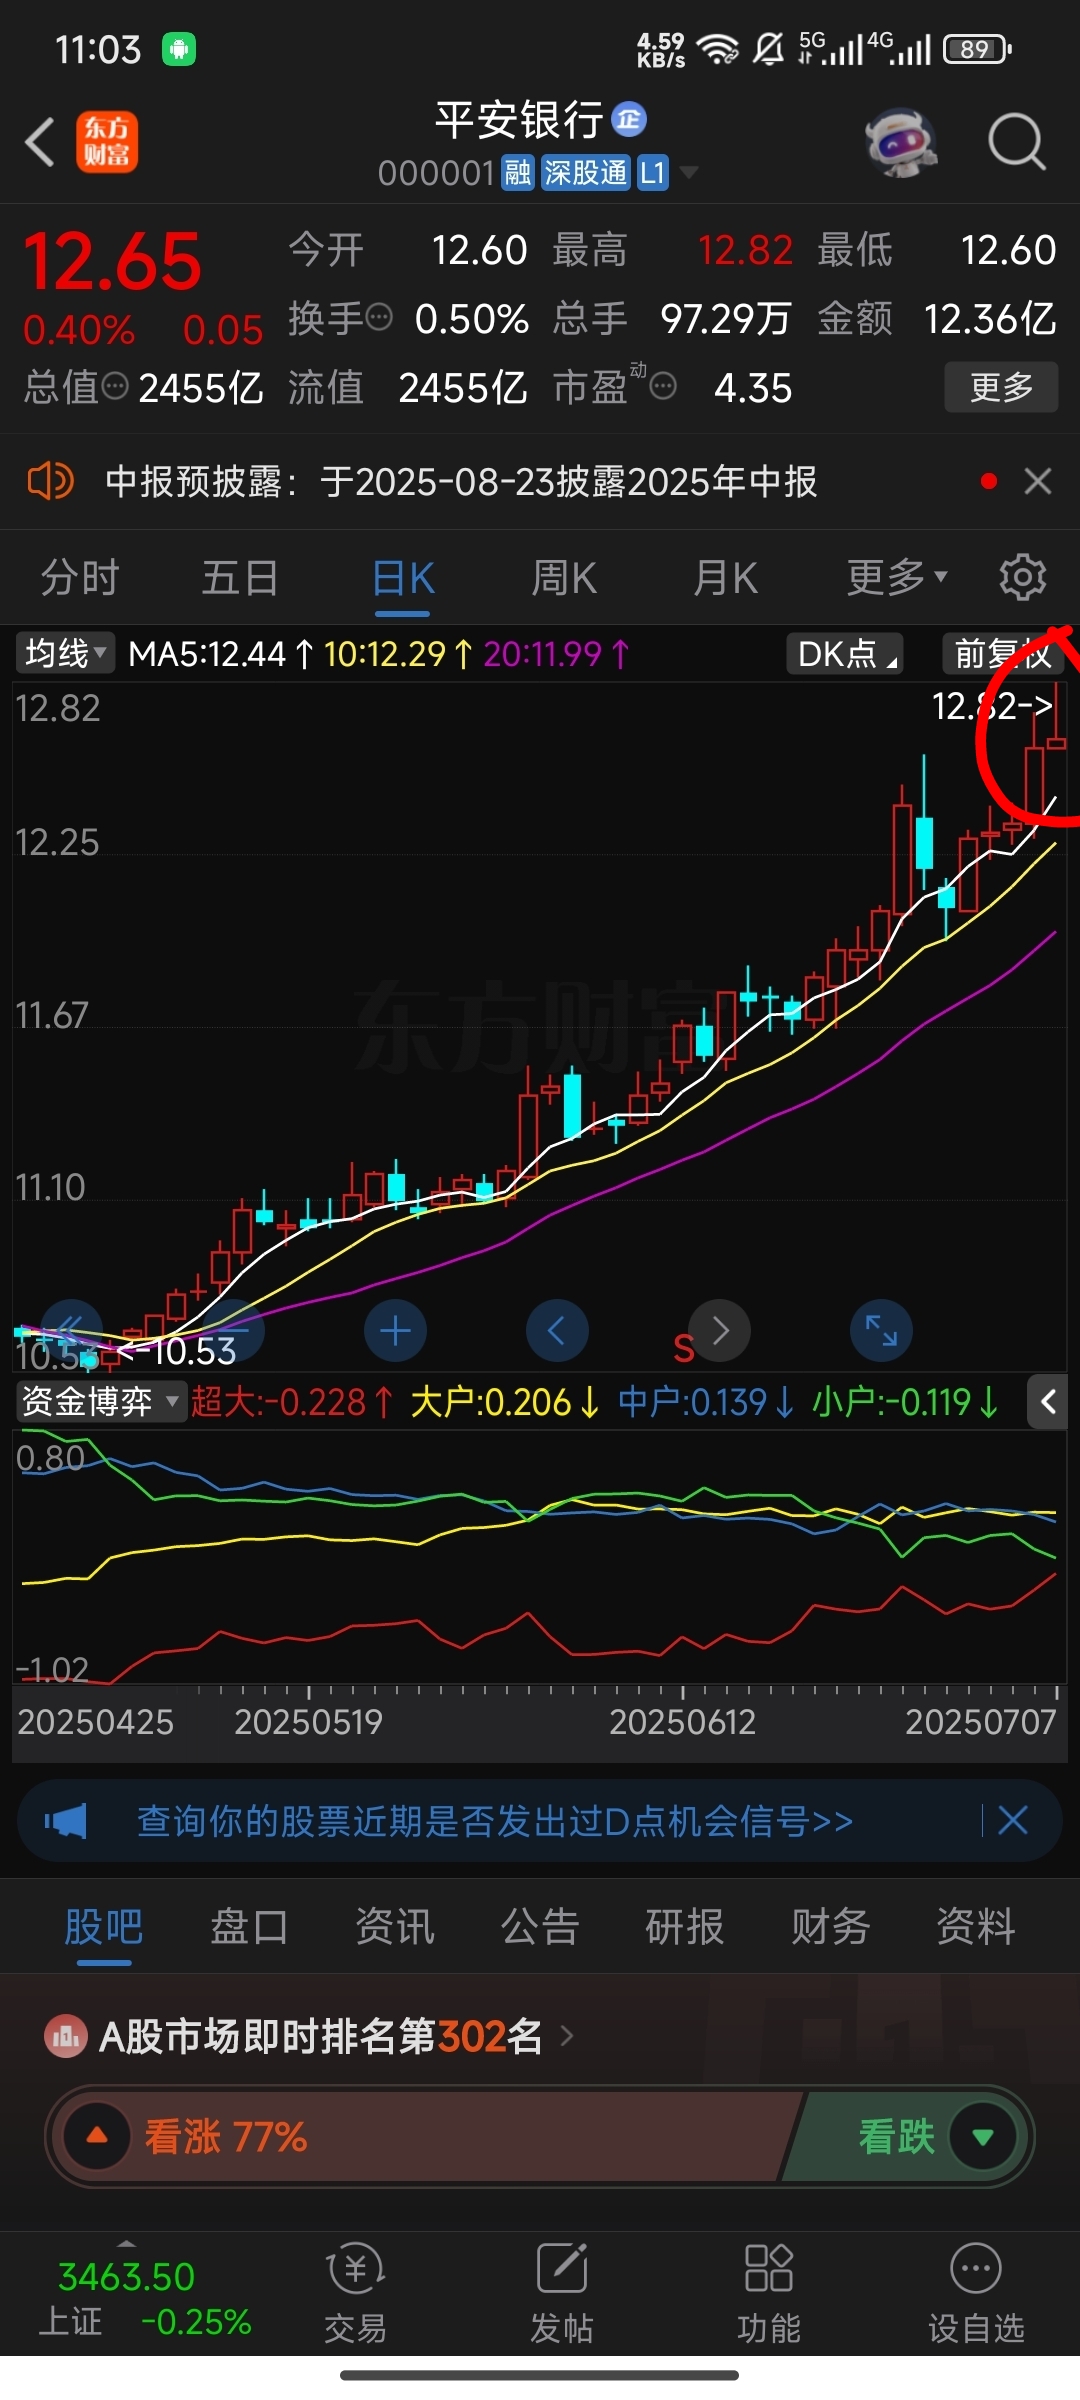Vote 看涨 with up arrow button
The height and width of the screenshot is (2400, 1080).
pos(97,2136)
